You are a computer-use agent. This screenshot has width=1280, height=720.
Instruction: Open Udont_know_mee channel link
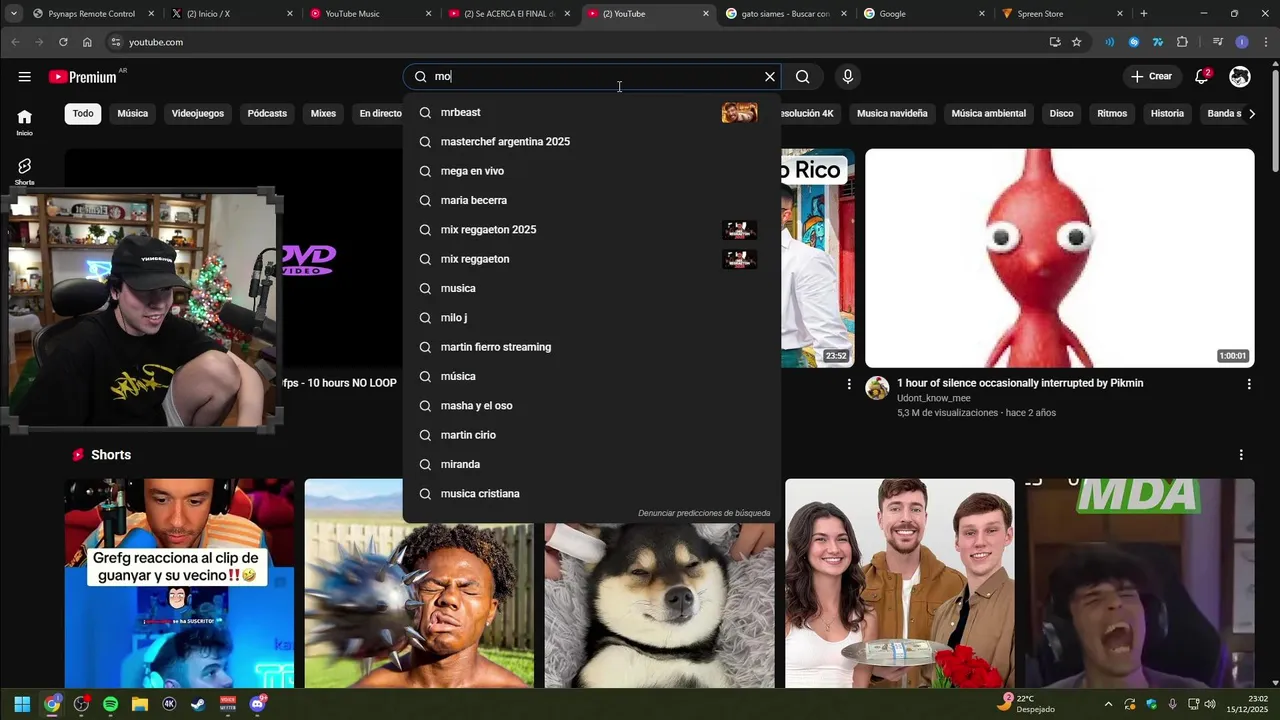coord(933,398)
